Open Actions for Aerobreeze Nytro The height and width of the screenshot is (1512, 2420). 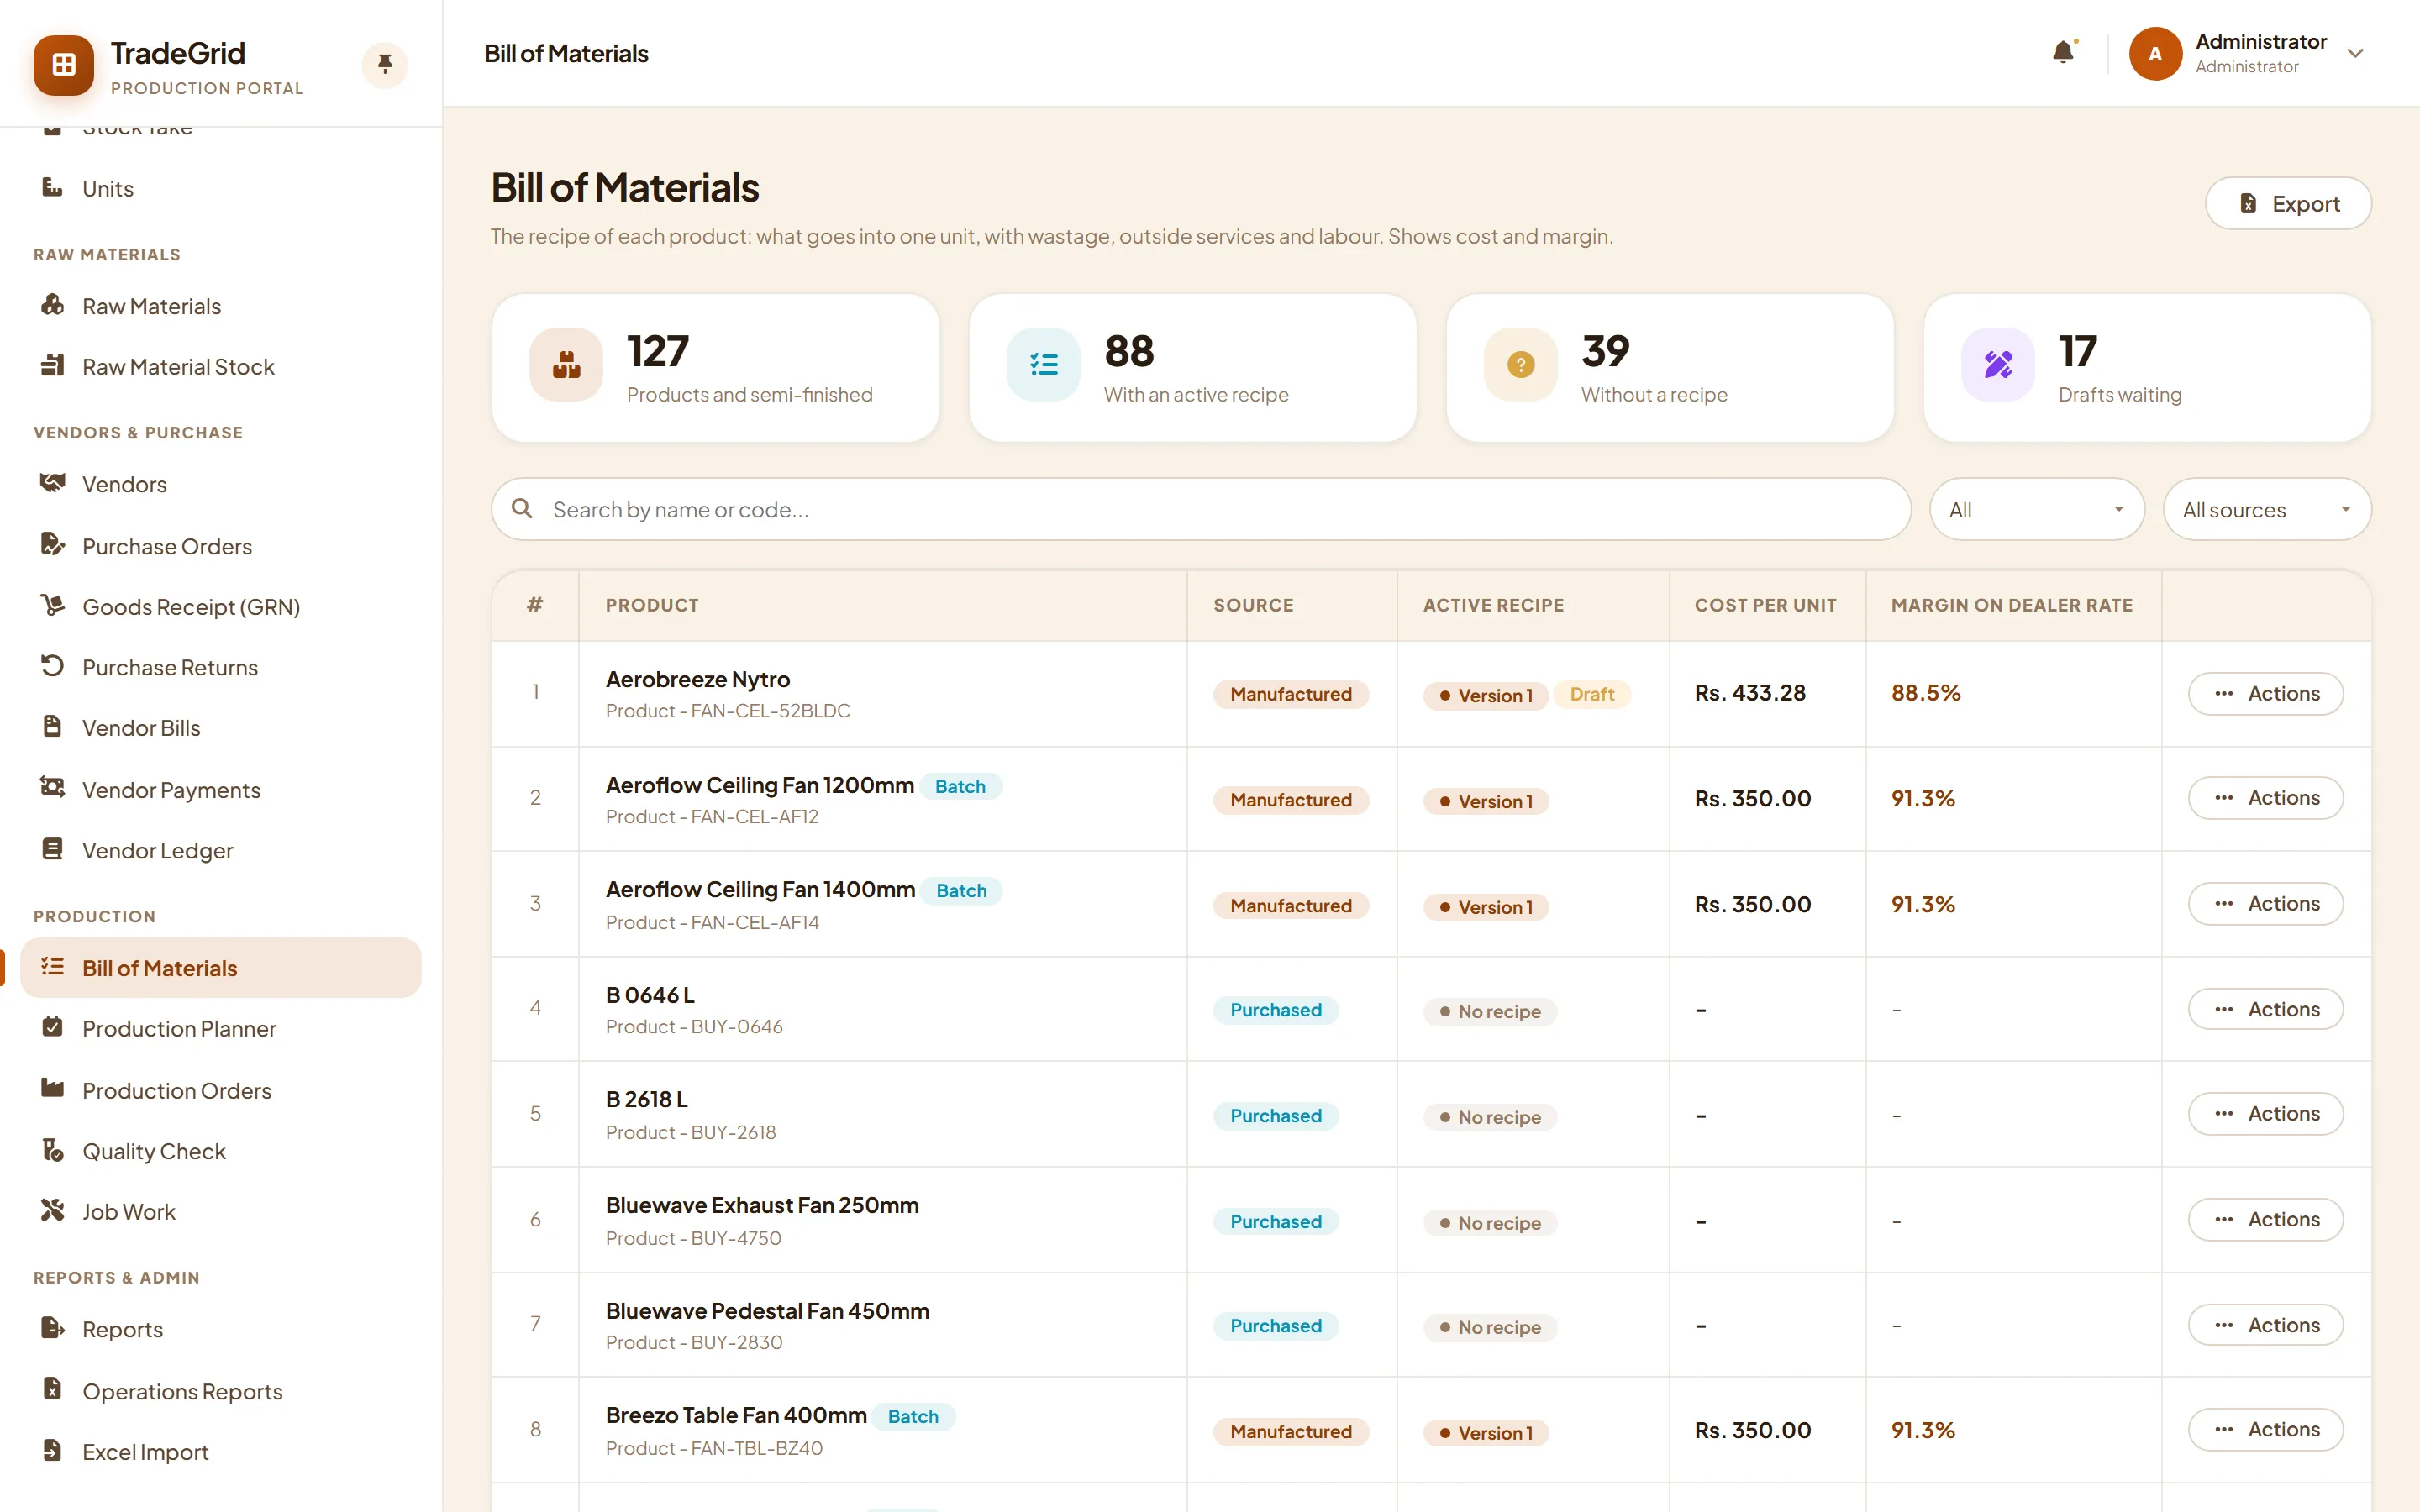coord(2265,694)
